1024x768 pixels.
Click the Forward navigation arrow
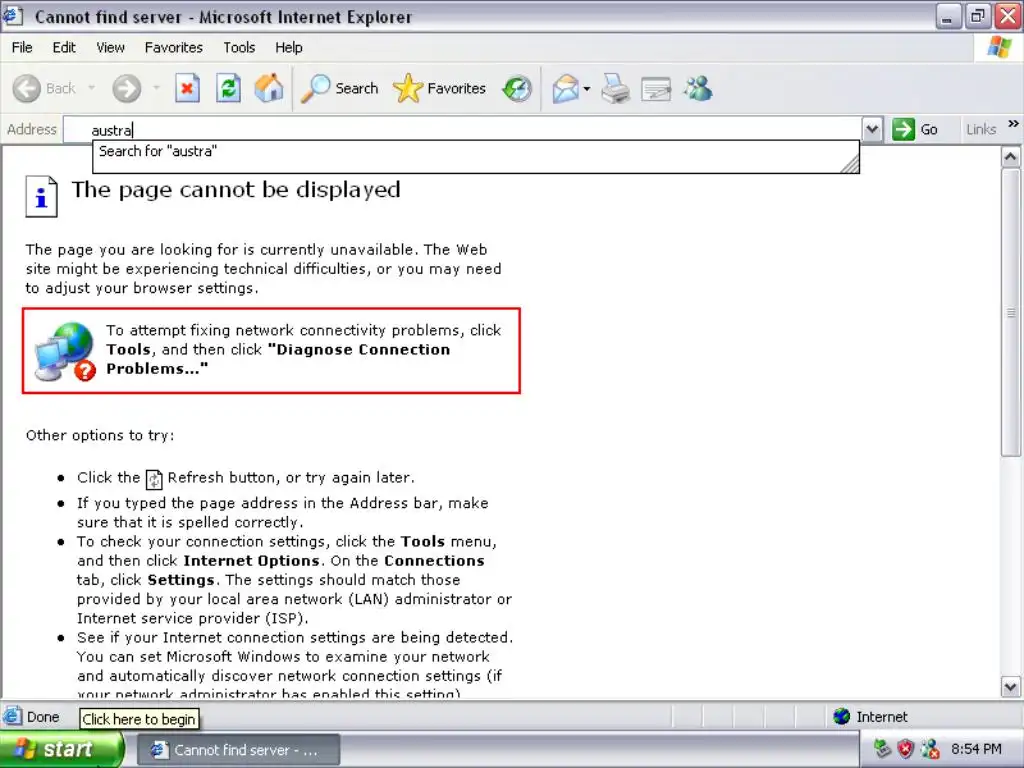[x=126, y=88]
